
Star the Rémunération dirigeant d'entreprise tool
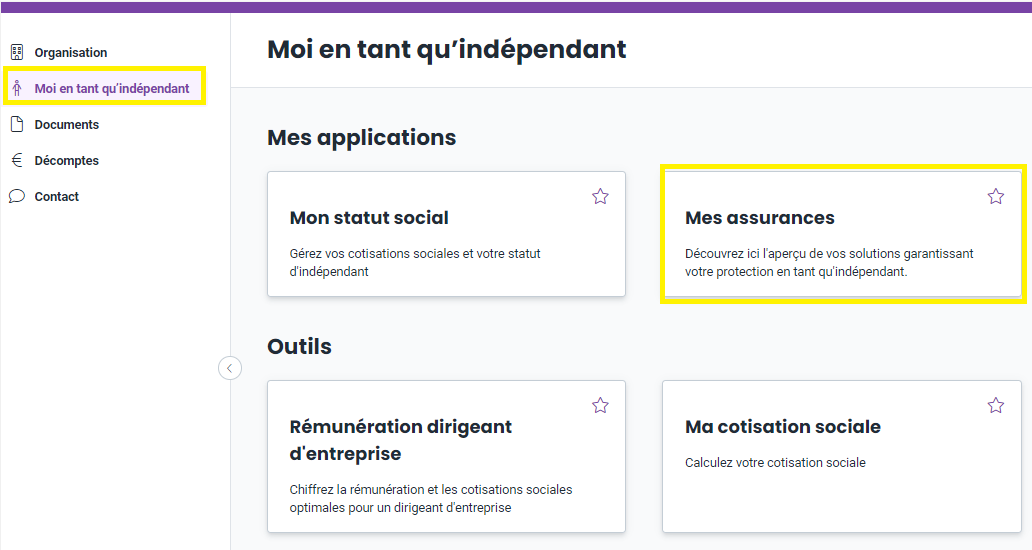point(600,405)
